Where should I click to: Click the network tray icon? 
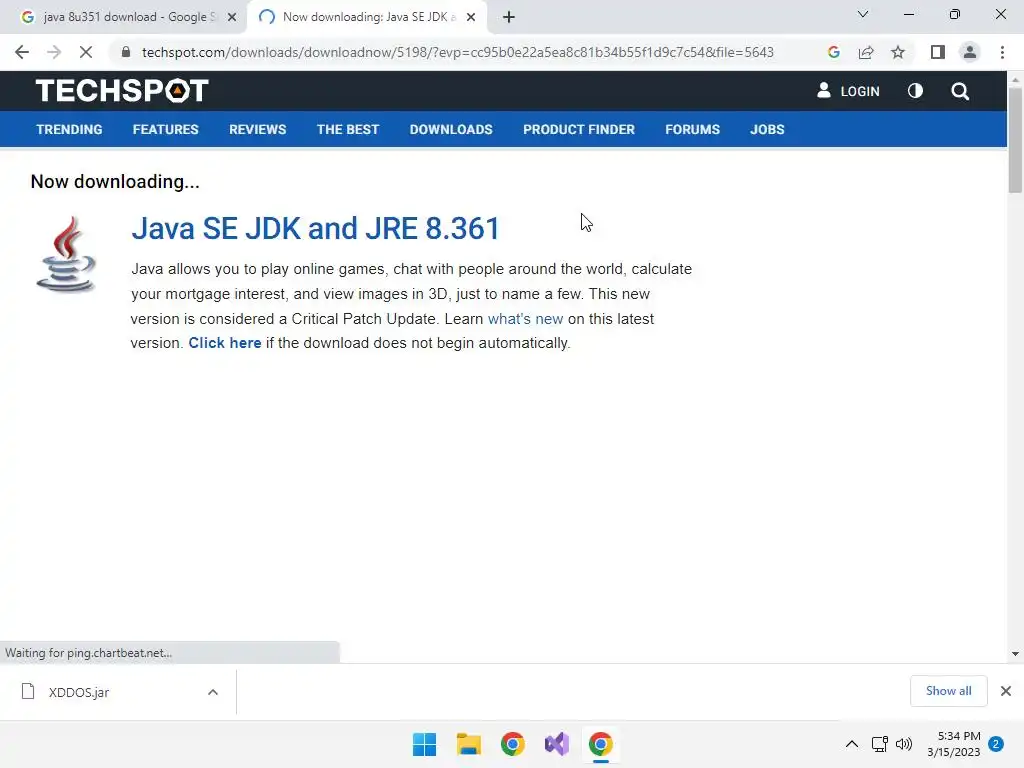880,744
